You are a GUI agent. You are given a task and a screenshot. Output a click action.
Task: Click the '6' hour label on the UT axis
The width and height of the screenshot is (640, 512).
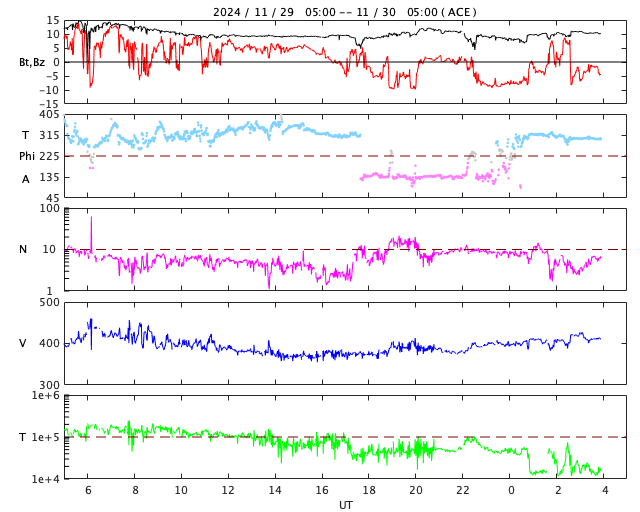pos(88,490)
